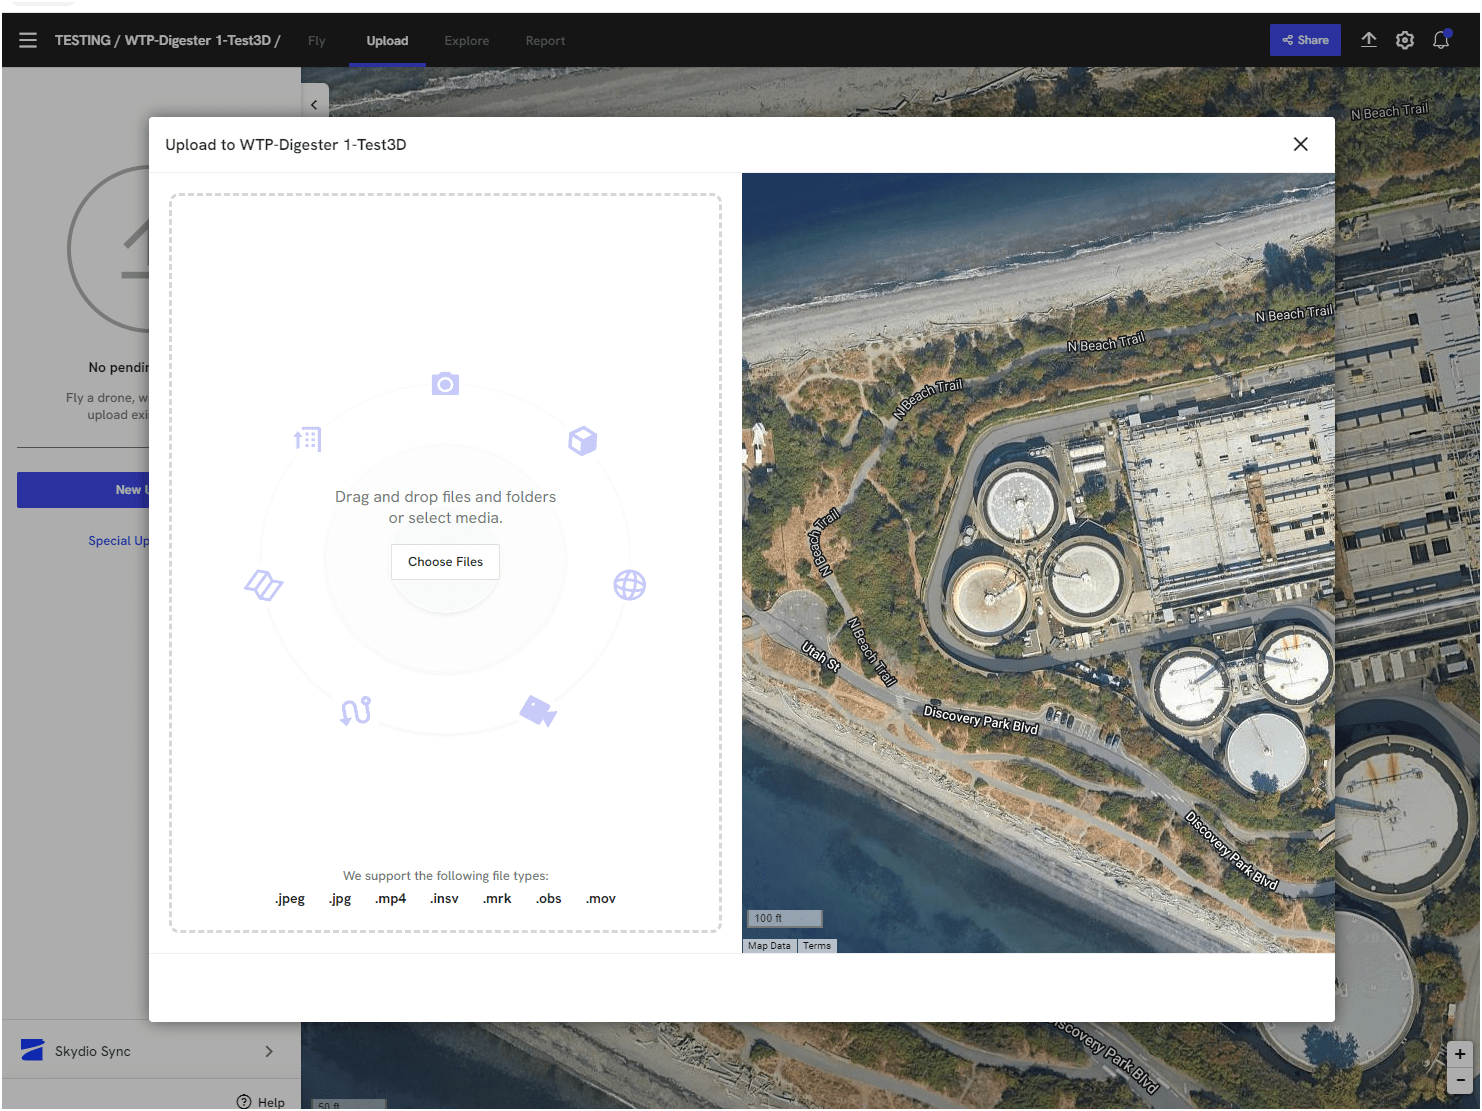The image size is (1482, 1111).
Task: Click the New Upload button in sidebar
Action: point(83,490)
